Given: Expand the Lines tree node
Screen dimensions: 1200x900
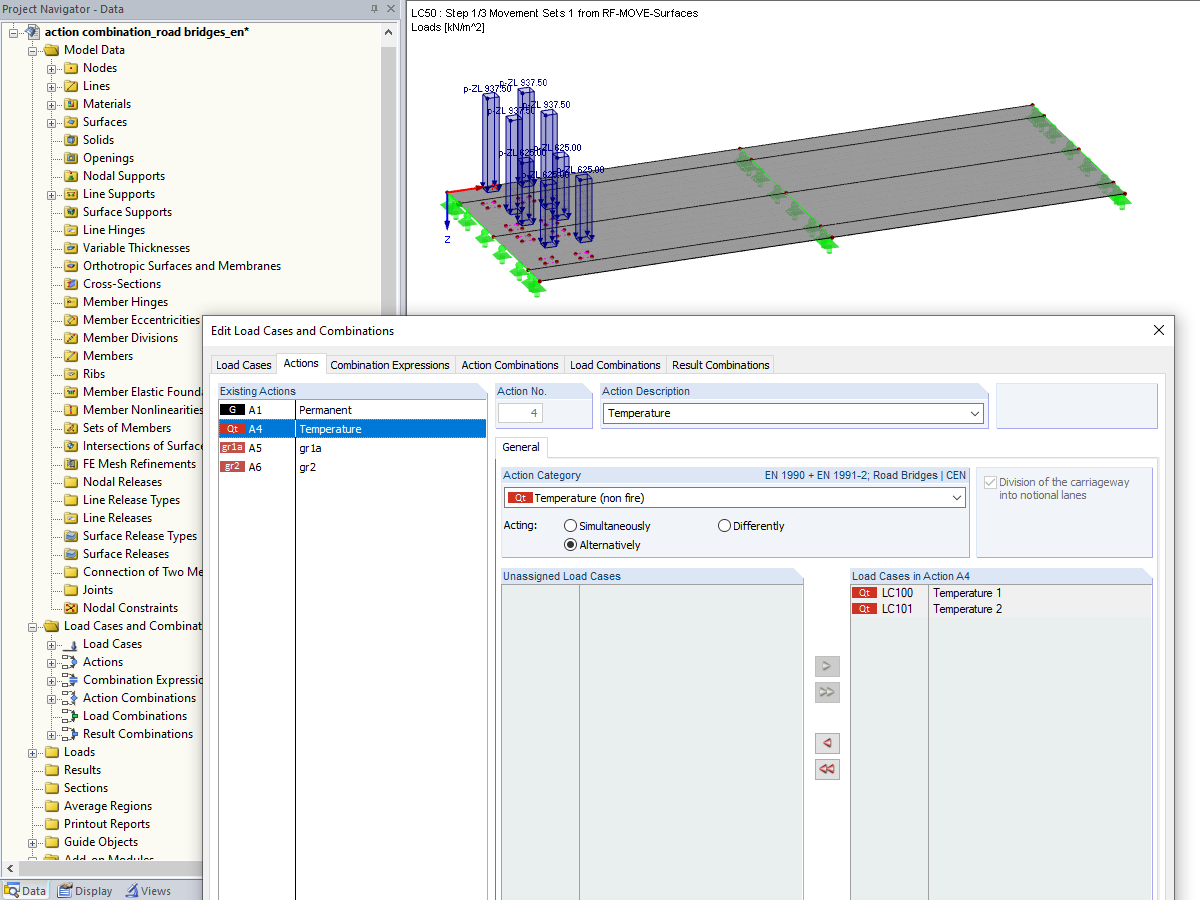Looking at the screenshot, I should click(x=52, y=86).
